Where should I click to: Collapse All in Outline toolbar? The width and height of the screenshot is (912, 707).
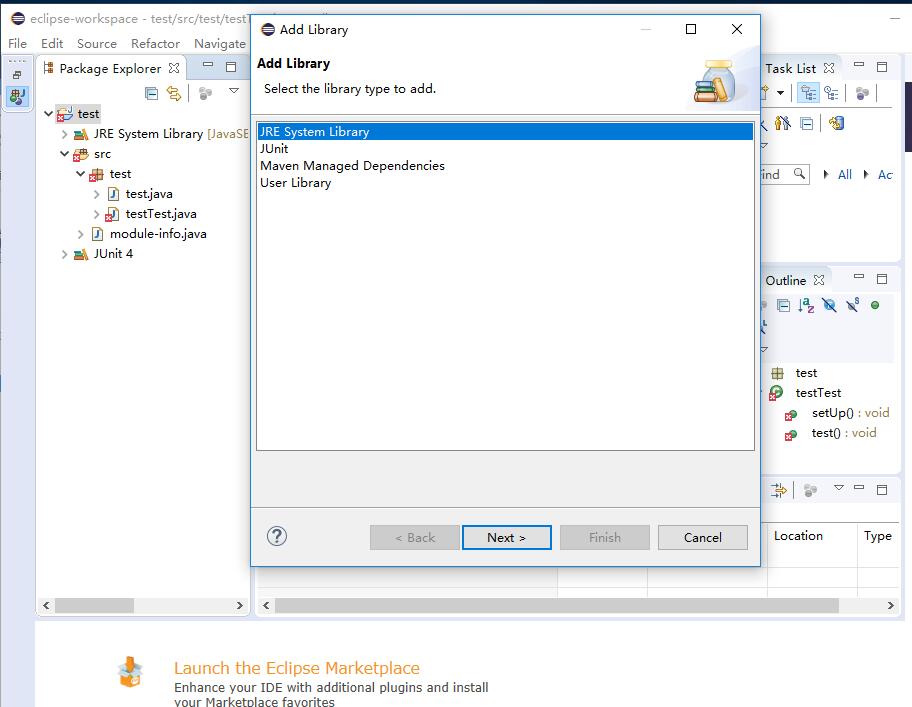783,305
